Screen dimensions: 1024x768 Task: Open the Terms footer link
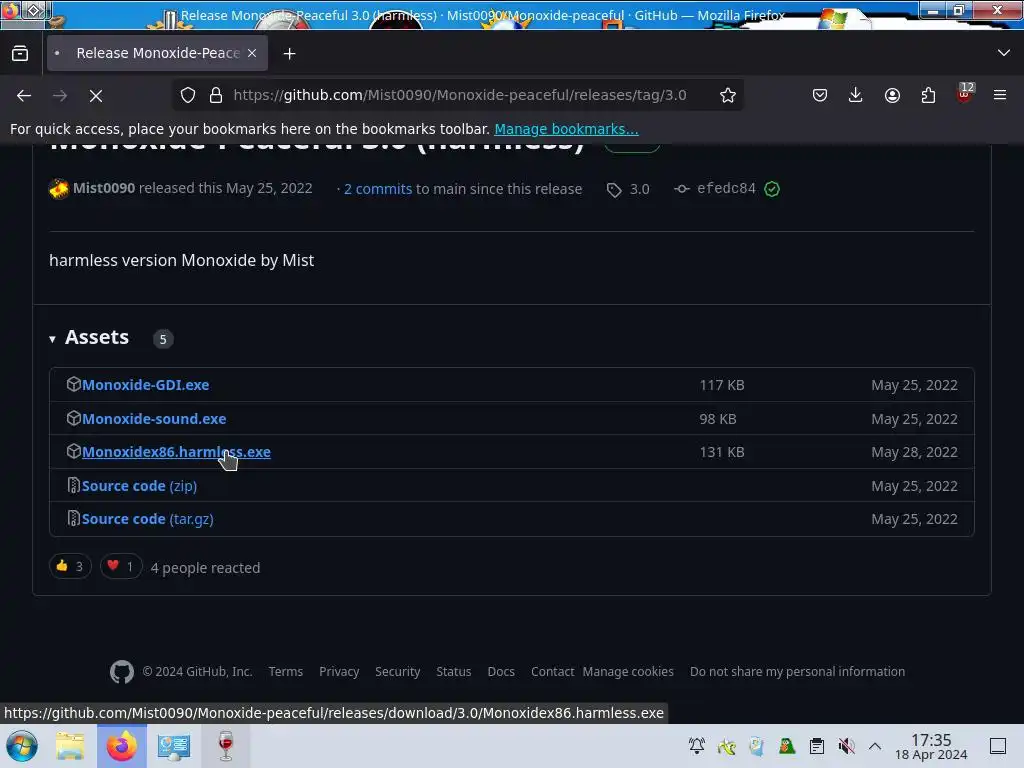pyautogui.click(x=285, y=671)
